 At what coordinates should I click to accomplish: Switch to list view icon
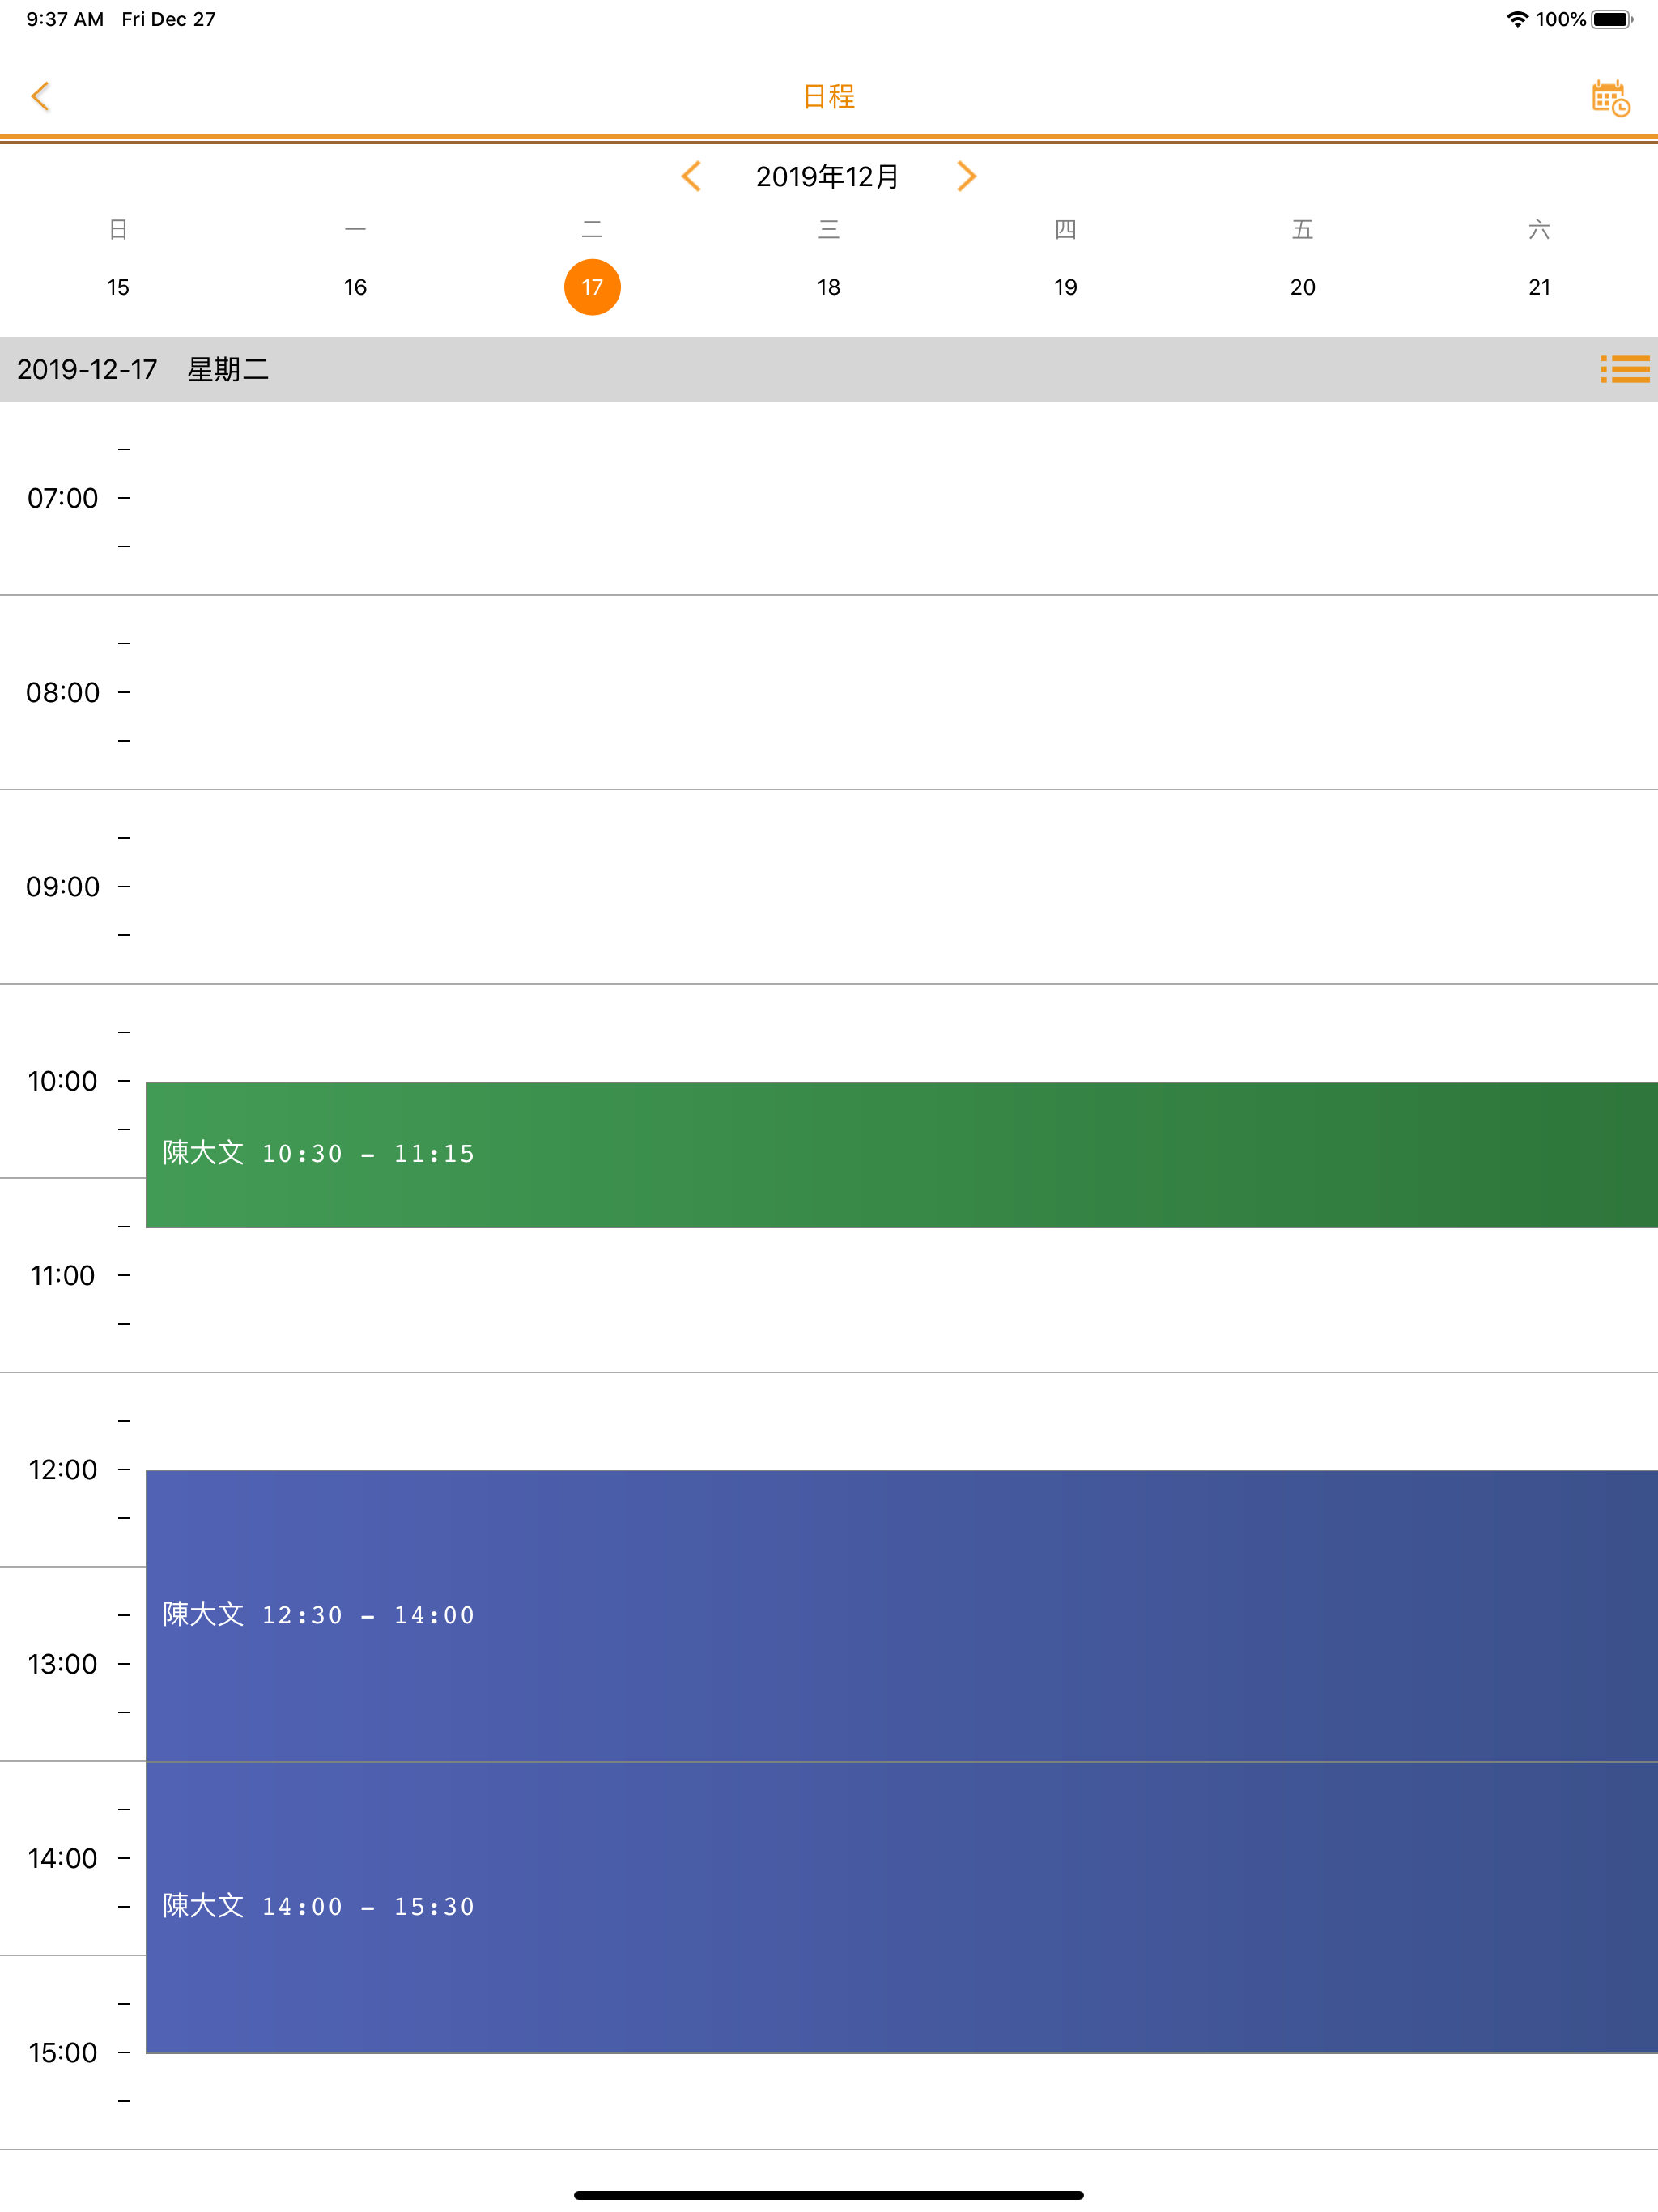1625,369
